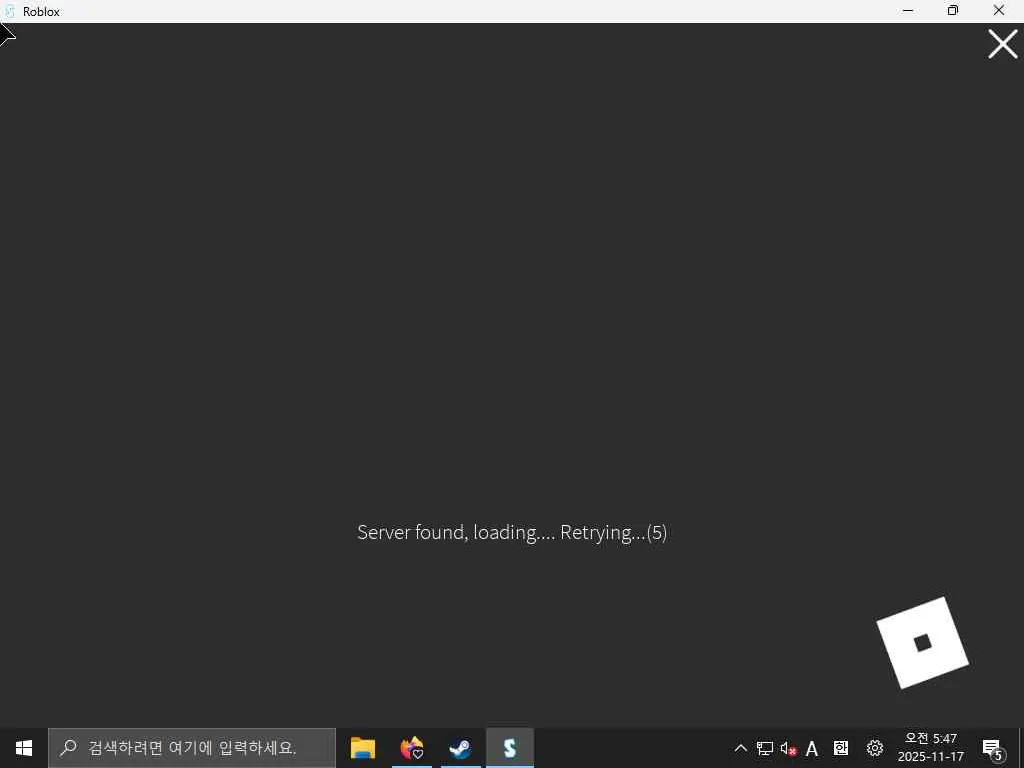The image size is (1024, 768).
Task: Open the IME settings gear icon
Action: pos(874,748)
